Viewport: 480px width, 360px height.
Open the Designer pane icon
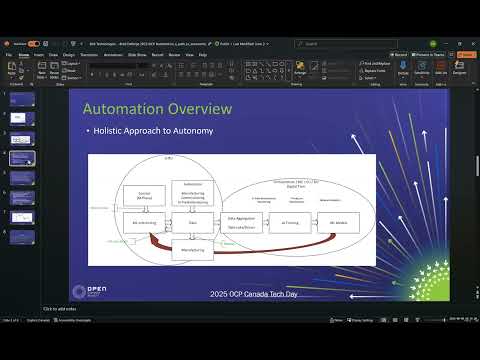pos(459,68)
